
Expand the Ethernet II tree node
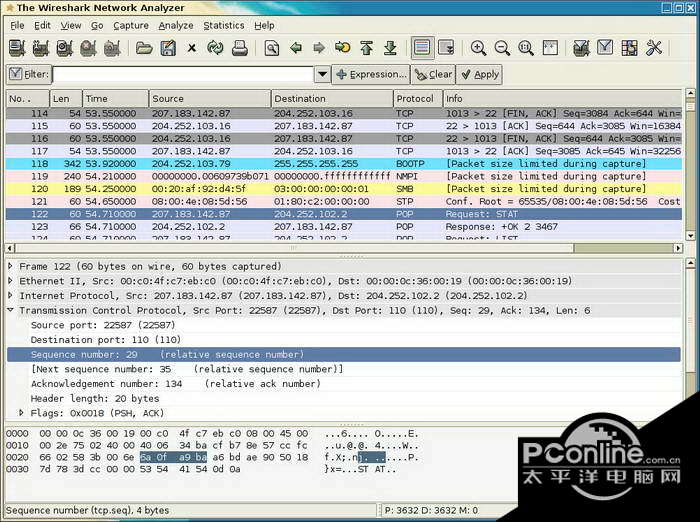click(10, 281)
